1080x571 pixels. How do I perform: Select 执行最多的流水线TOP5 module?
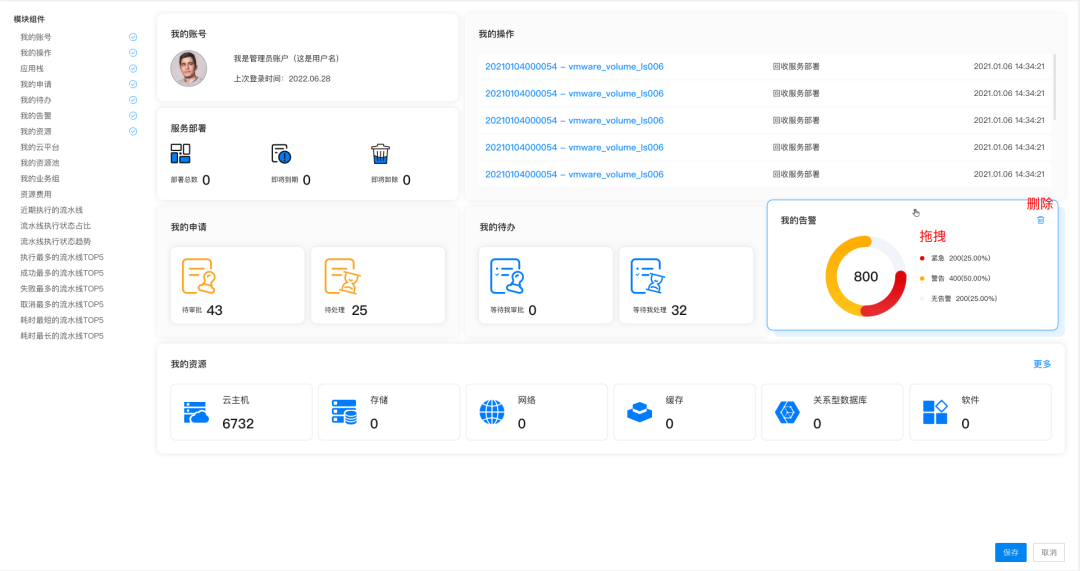pyautogui.click(x=62, y=257)
